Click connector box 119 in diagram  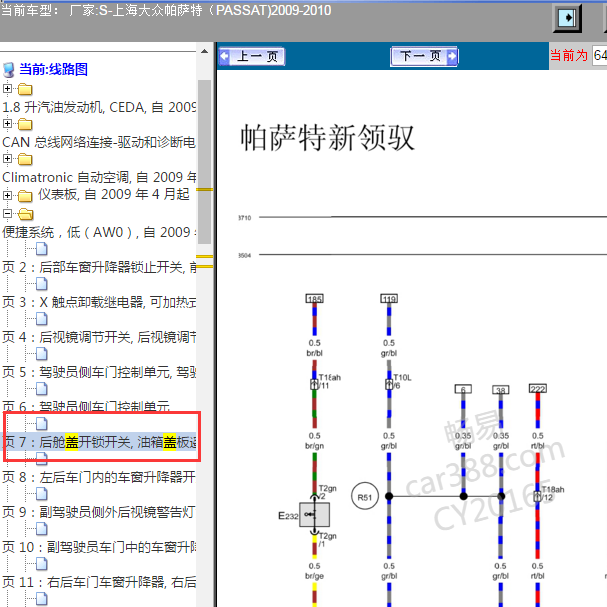click(x=389, y=298)
